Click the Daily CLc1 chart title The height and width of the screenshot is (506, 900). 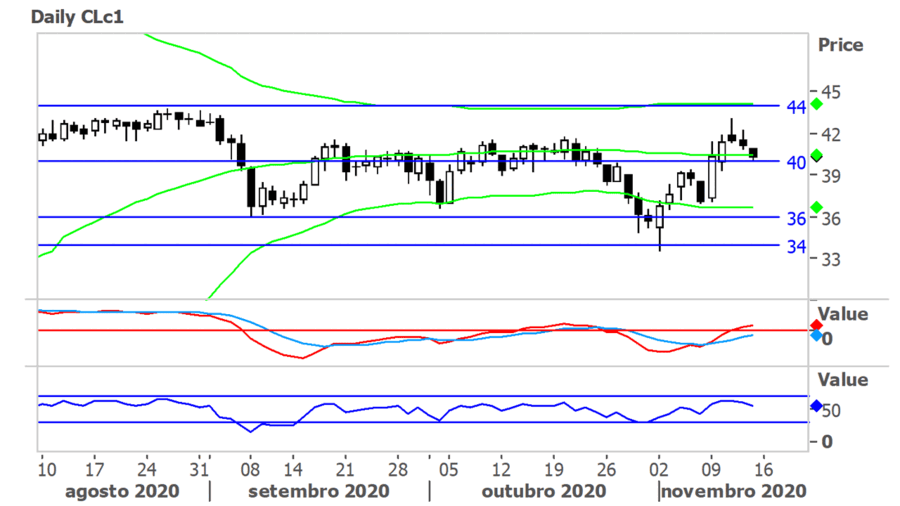(77, 17)
